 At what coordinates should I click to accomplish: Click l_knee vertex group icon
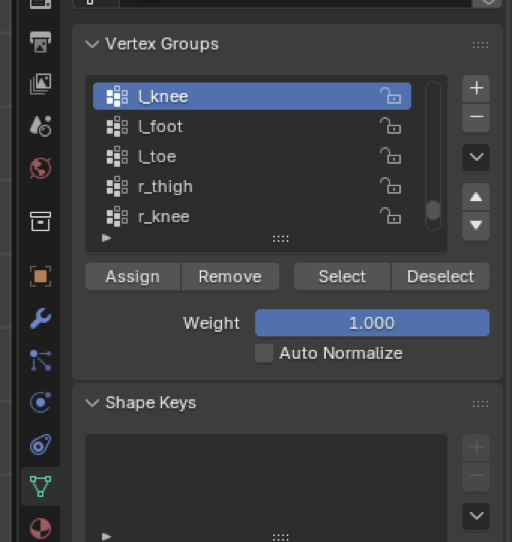pyautogui.click(x=117, y=96)
